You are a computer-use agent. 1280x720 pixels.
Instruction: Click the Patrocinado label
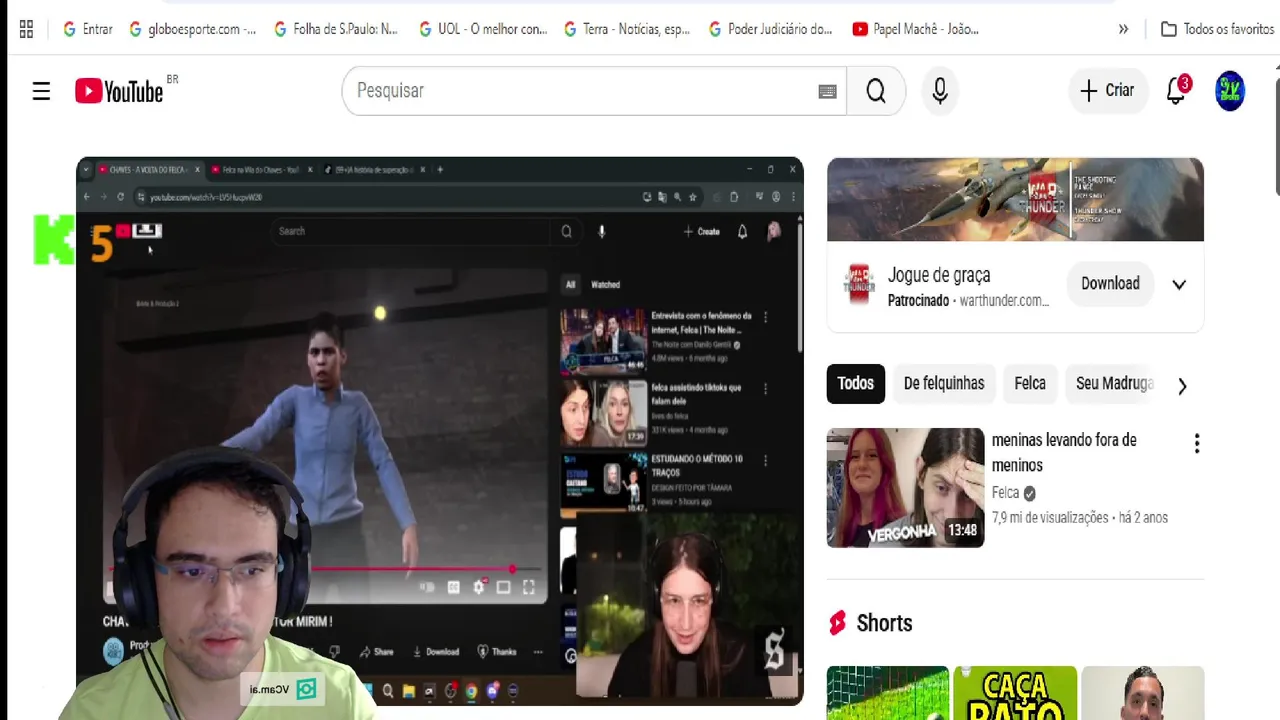pos(918,300)
